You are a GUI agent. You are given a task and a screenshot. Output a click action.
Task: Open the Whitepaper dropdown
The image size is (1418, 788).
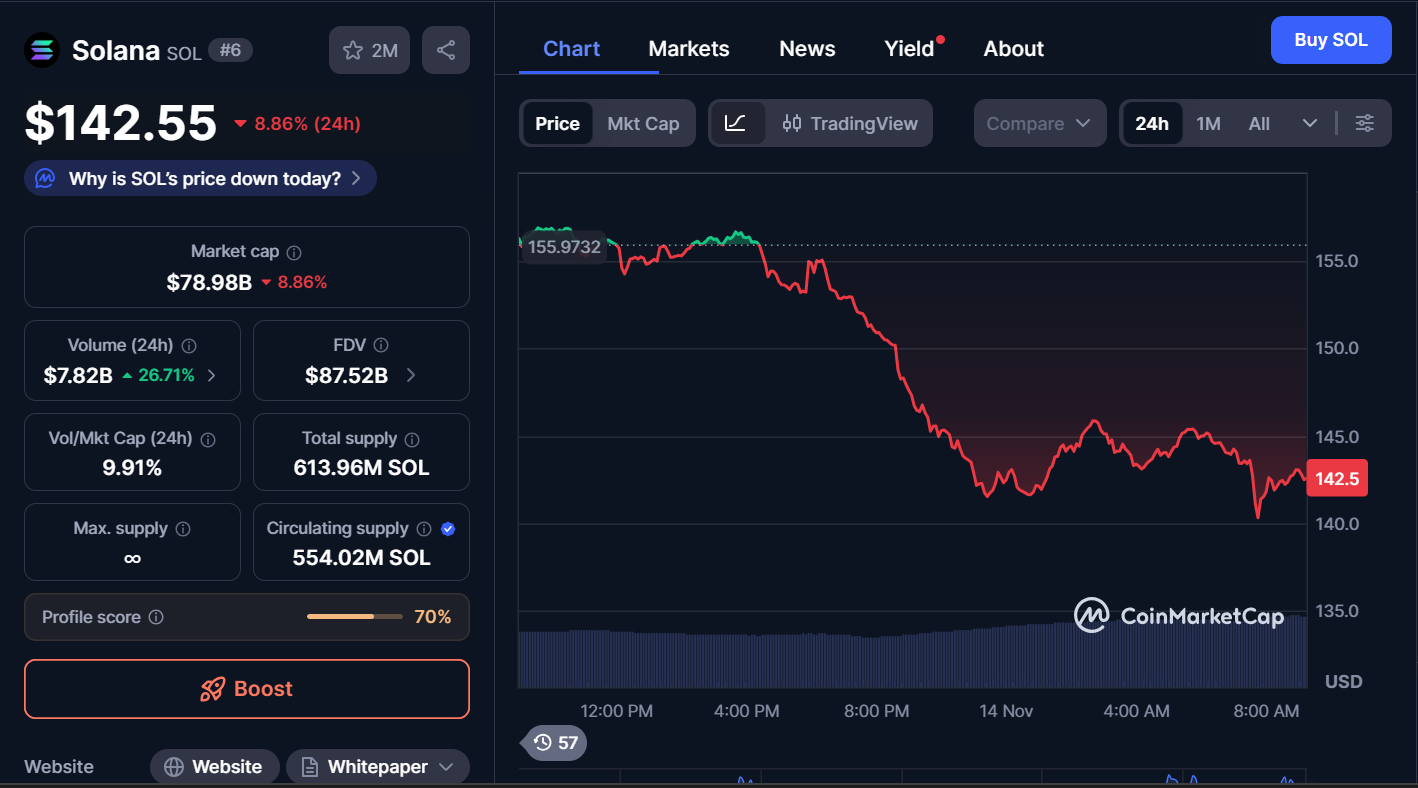377,767
